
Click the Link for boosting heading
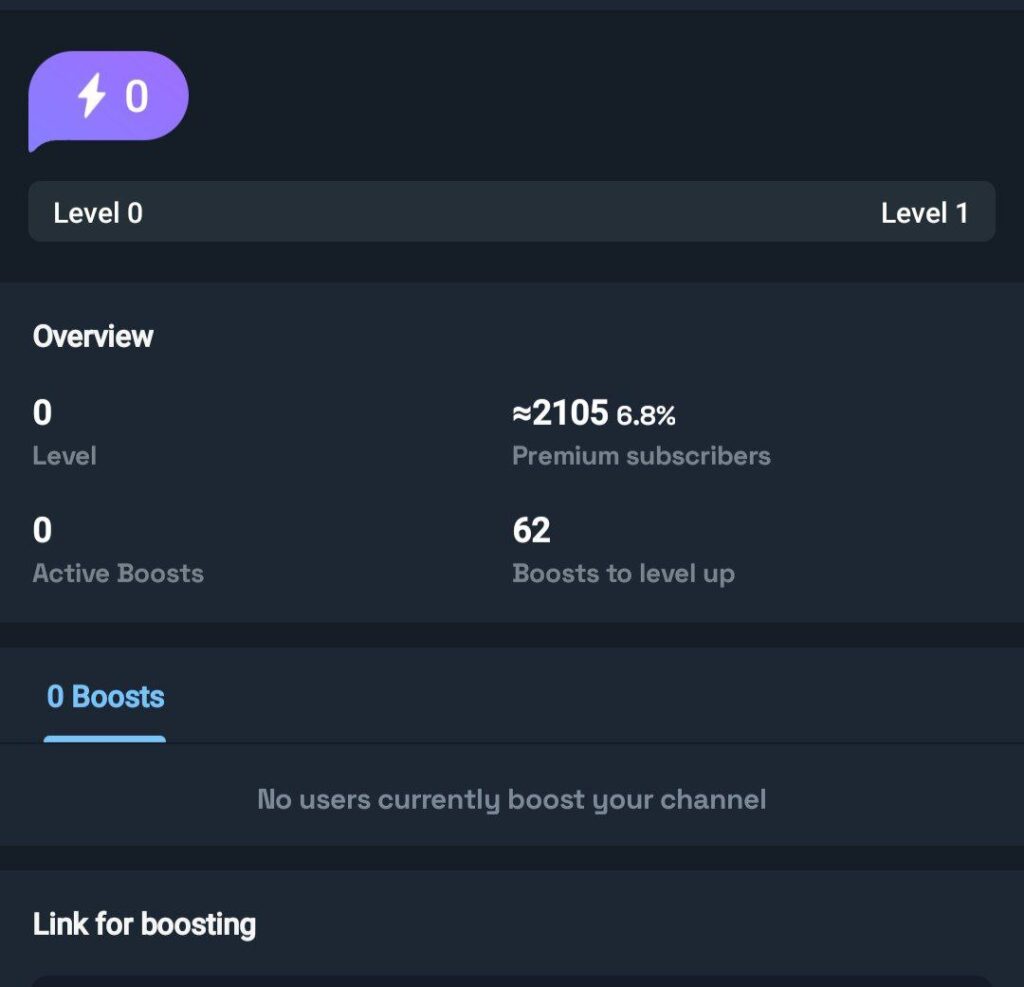pyautogui.click(x=144, y=924)
